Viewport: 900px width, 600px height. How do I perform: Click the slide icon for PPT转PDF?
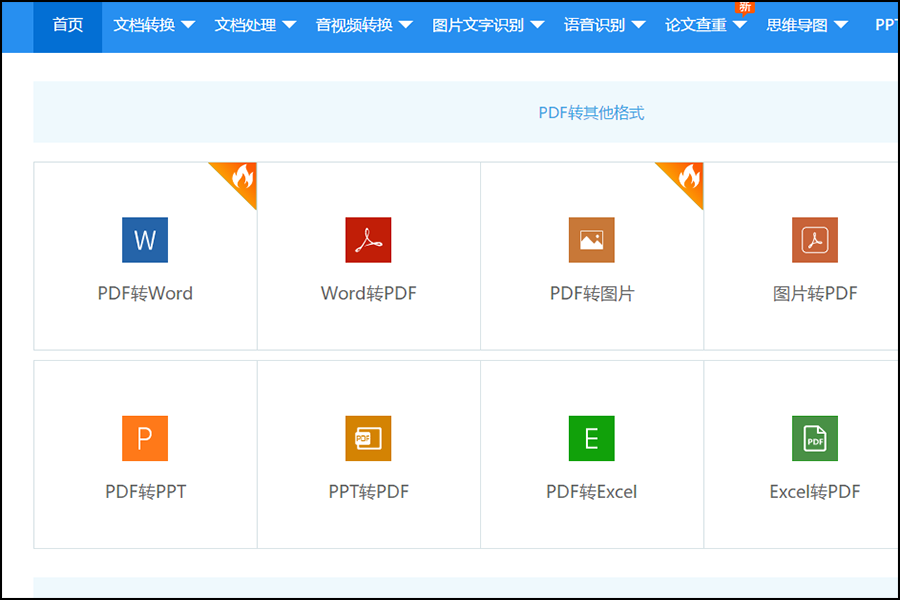click(368, 438)
